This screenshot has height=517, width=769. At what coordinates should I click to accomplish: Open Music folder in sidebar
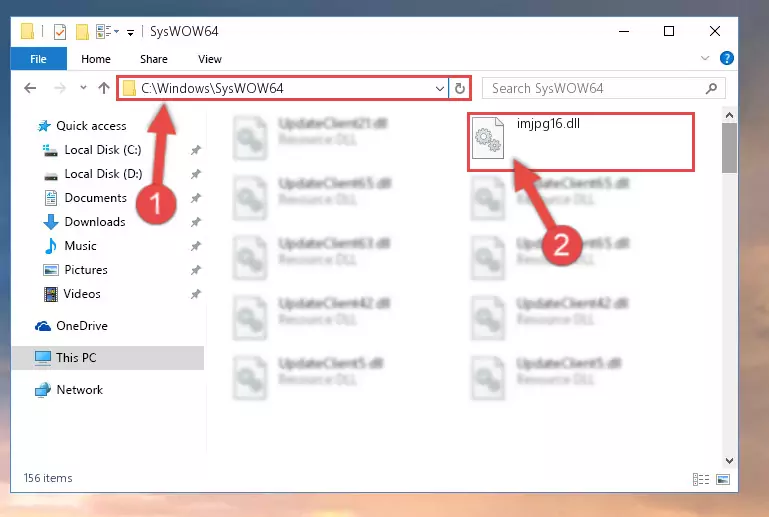click(80, 246)
